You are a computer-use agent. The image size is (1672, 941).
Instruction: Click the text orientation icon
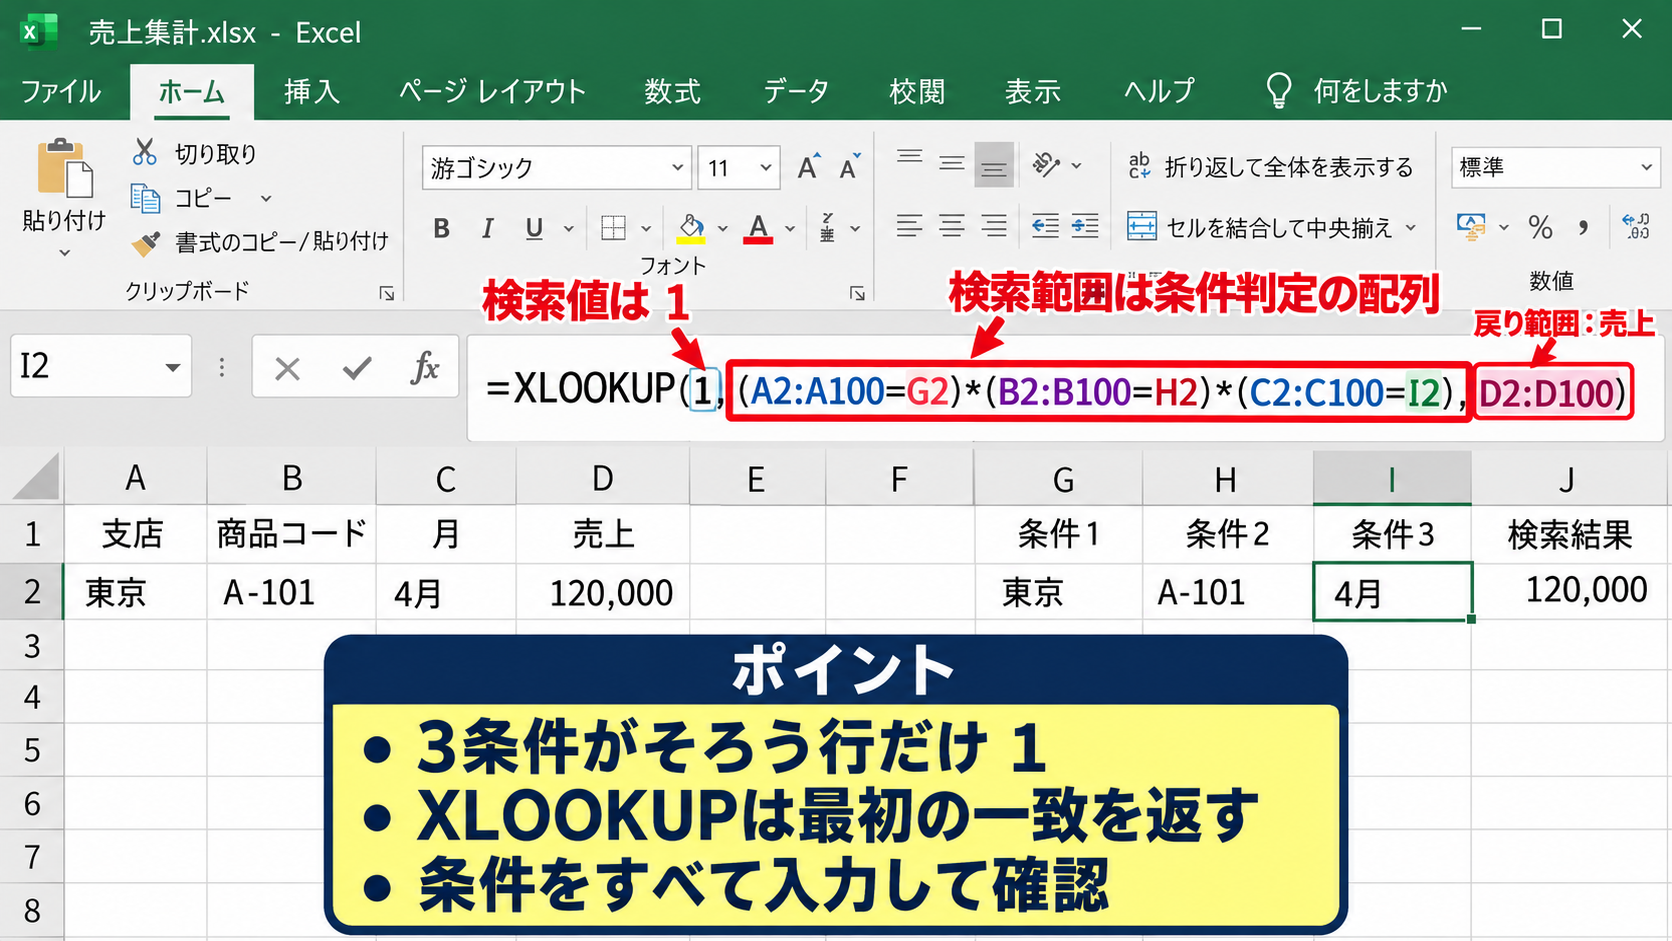point(1046,164)
